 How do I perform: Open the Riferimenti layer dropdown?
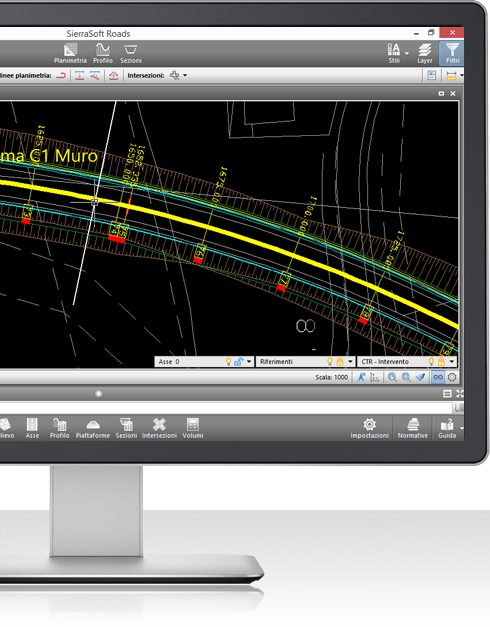pos(350,361)
